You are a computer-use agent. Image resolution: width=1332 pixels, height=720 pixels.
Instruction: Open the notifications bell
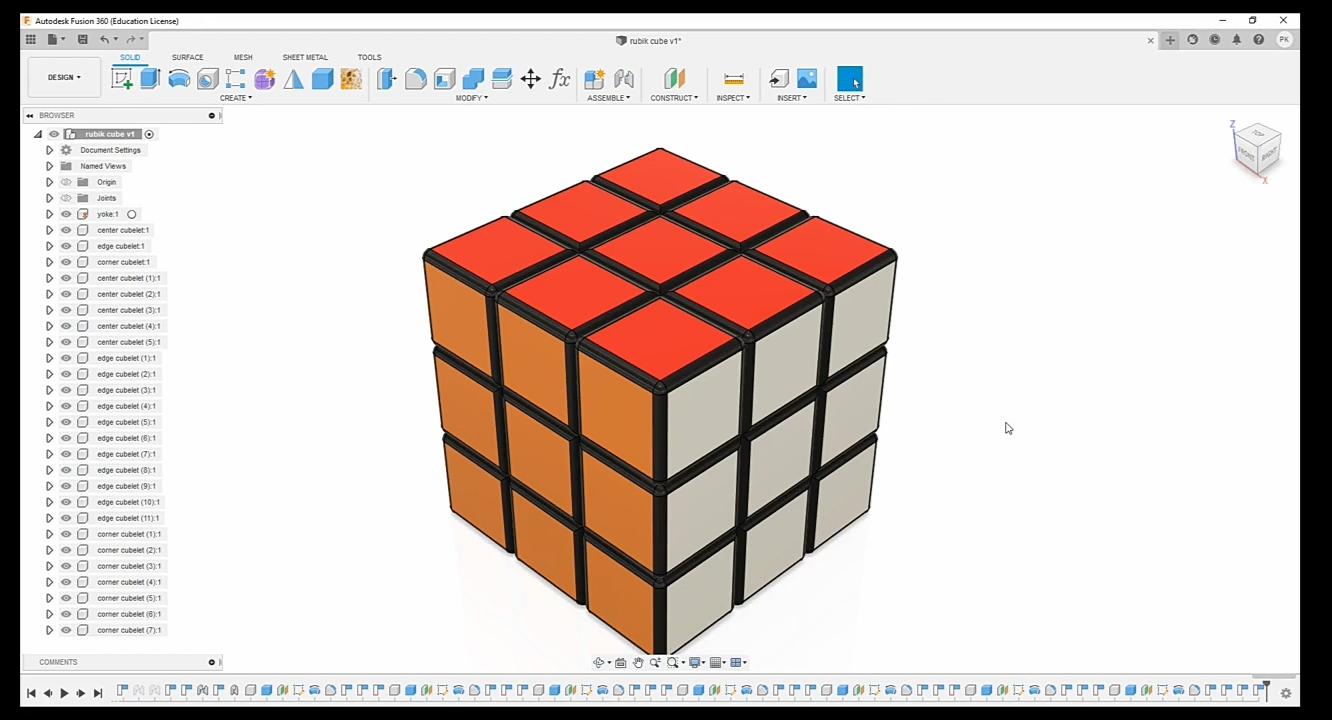[1237, 40]
